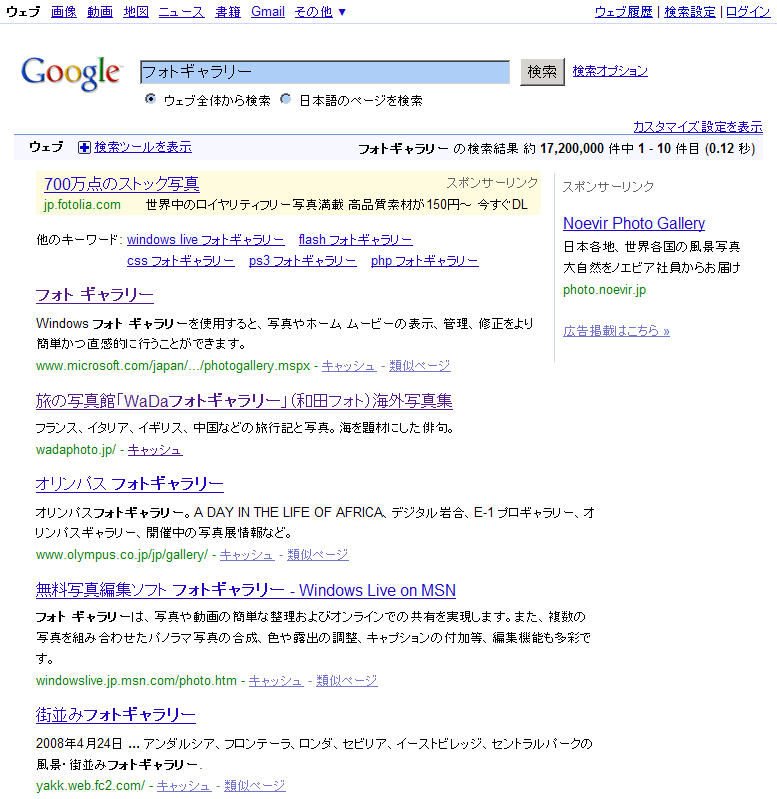Open cached page for olympus.co.jp result
The image size is (777, 799).
[247, 555]
